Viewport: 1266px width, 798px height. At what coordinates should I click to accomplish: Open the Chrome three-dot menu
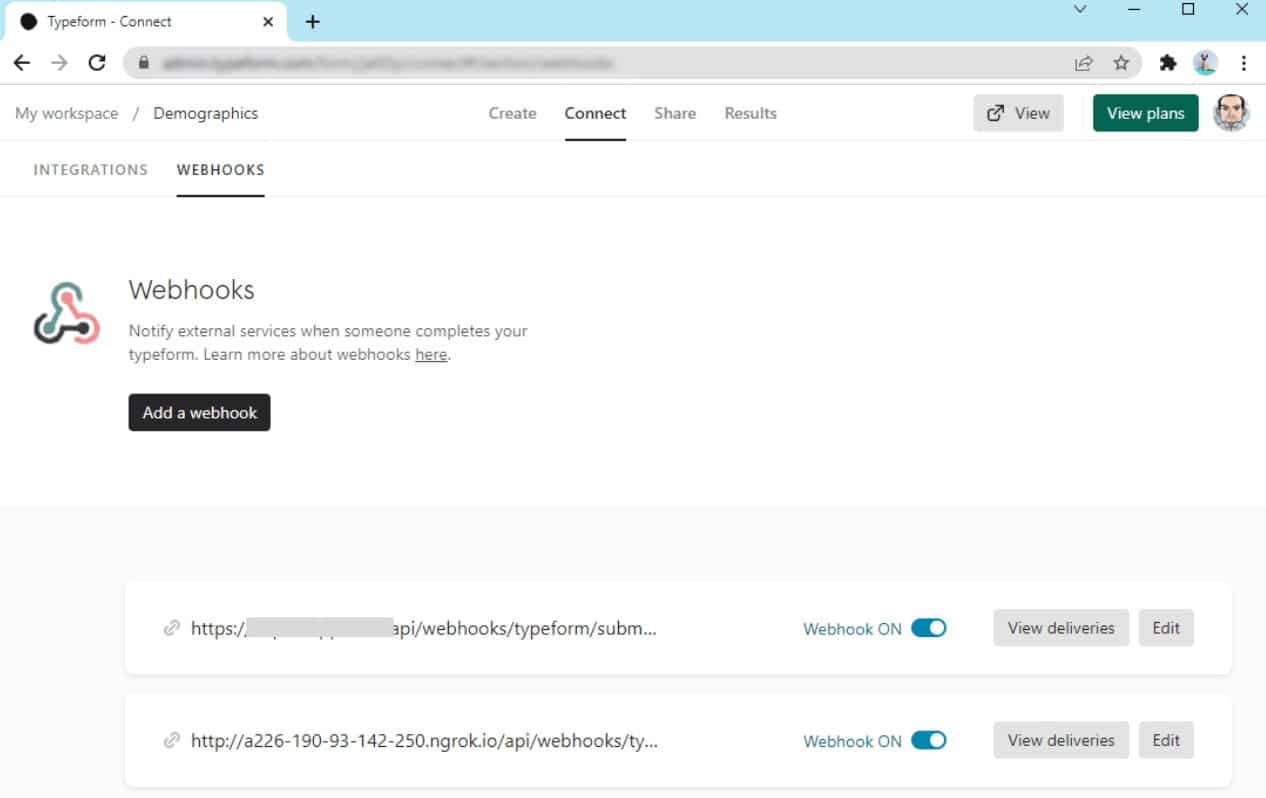pos(1244,63)
